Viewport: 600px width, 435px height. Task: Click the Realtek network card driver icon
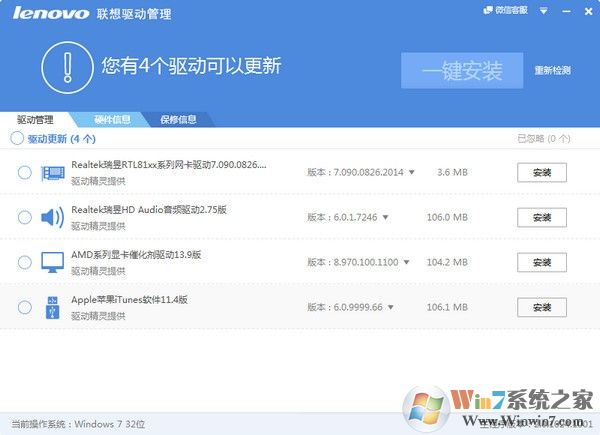tap(53, 173)
